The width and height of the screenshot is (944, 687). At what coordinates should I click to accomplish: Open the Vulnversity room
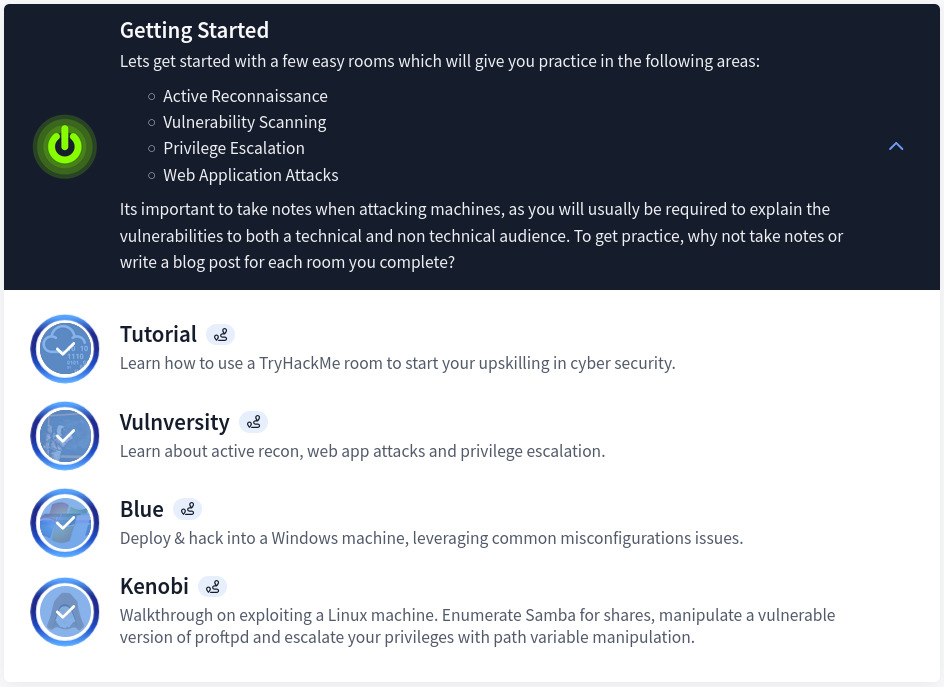pos(174,422)
